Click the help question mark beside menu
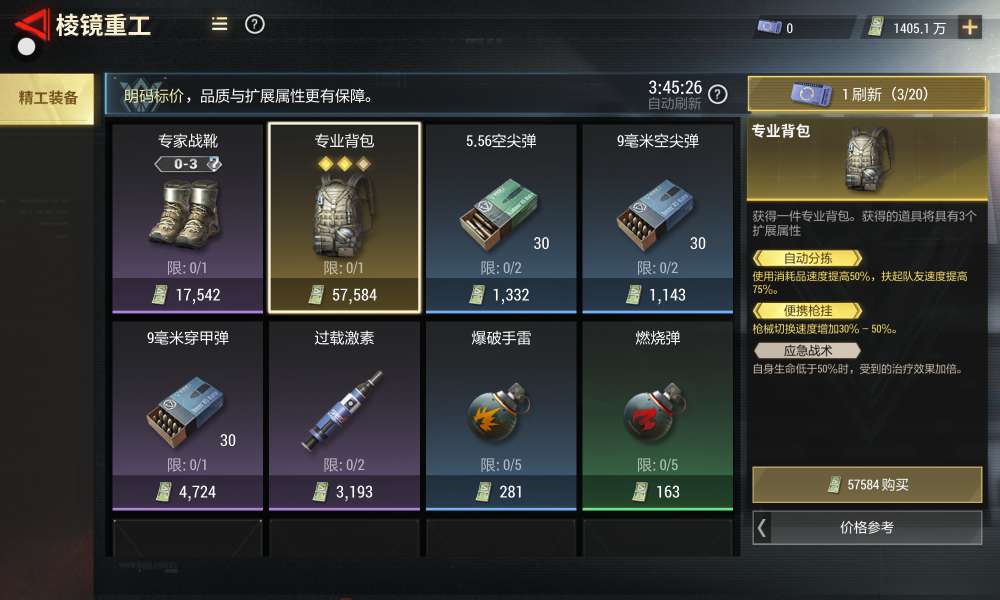 click(254, 24)
